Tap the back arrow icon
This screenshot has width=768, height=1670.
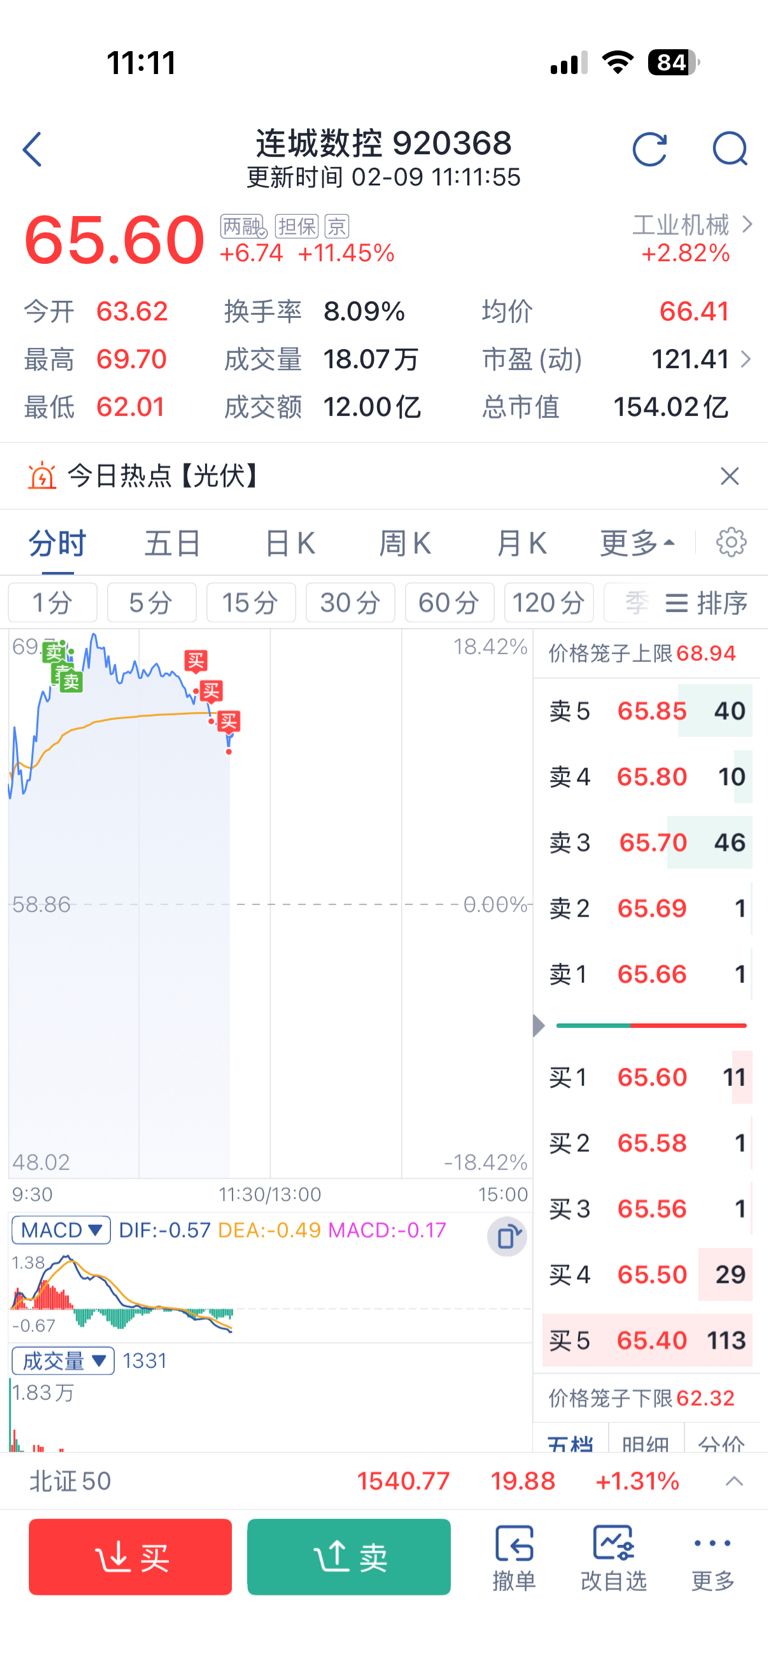(33, 150)
